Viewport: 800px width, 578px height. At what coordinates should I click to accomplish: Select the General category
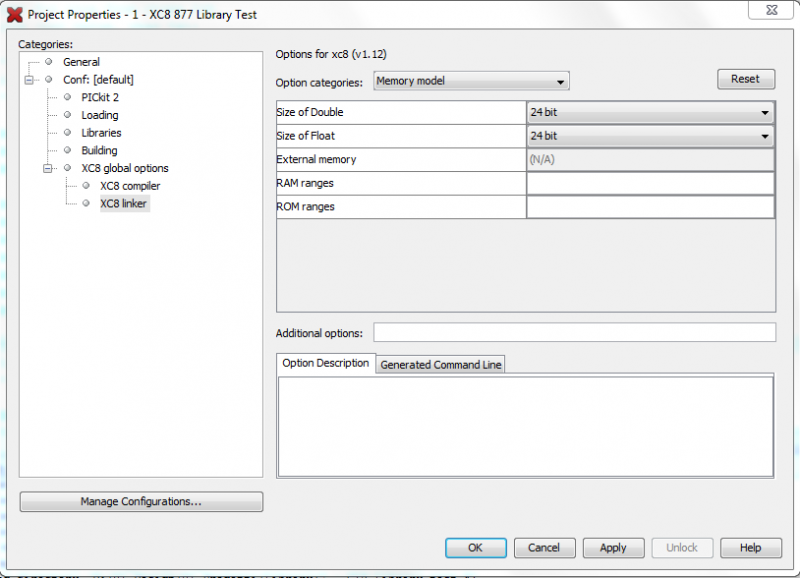81,62
